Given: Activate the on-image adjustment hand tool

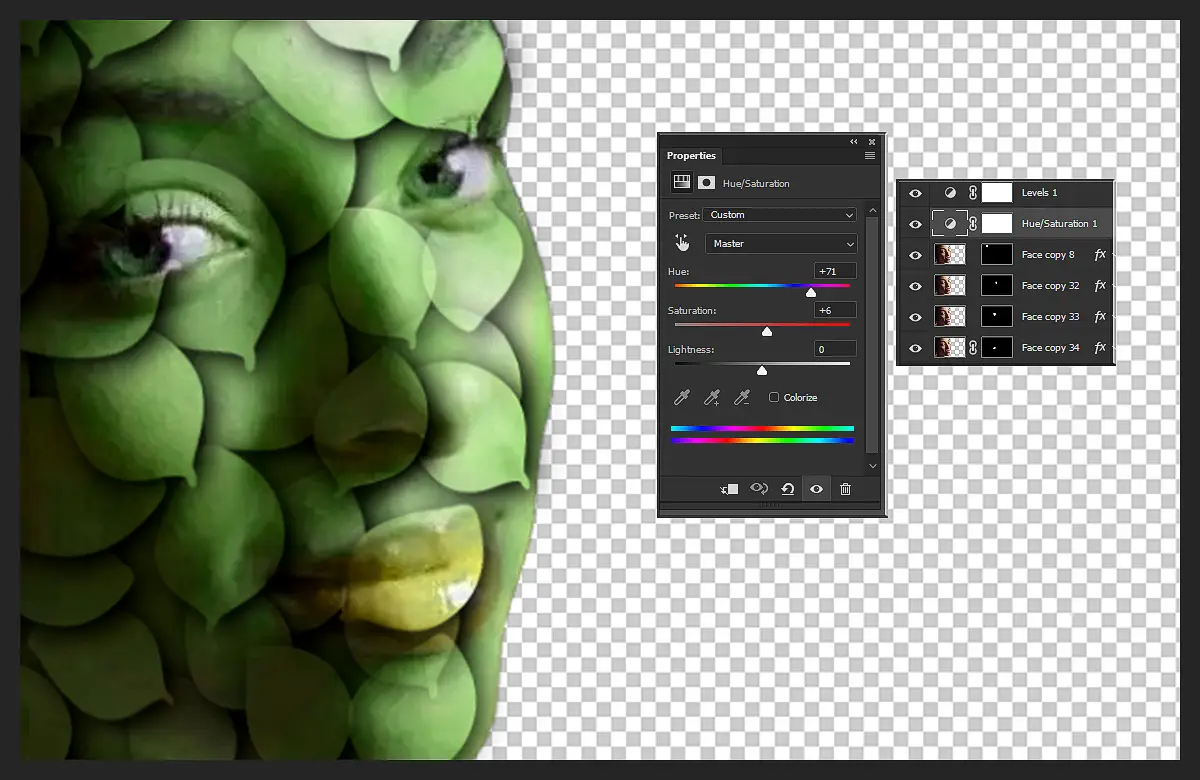Looking at the screenshot, I should pyautogui.click(x=682, y=243).
